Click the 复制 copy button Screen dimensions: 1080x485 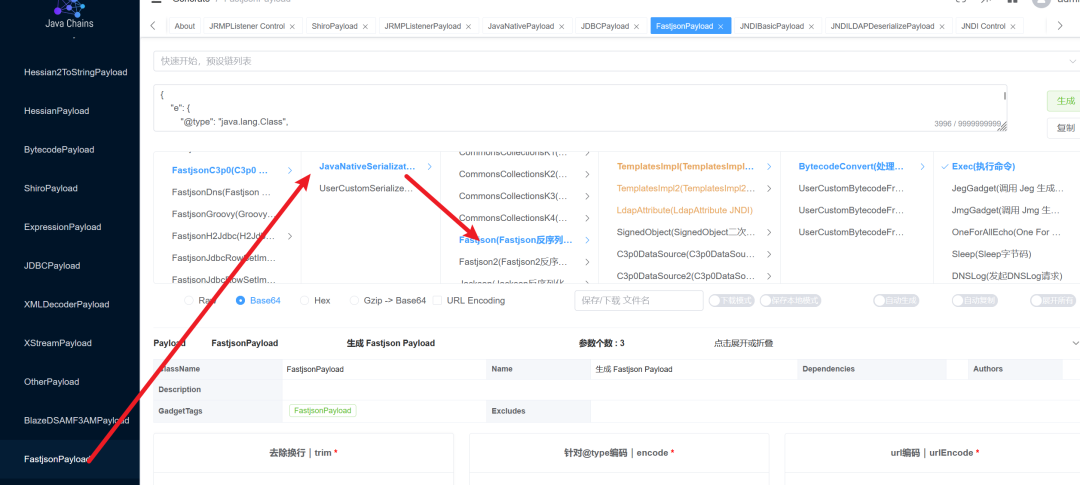pos(1063,127)
